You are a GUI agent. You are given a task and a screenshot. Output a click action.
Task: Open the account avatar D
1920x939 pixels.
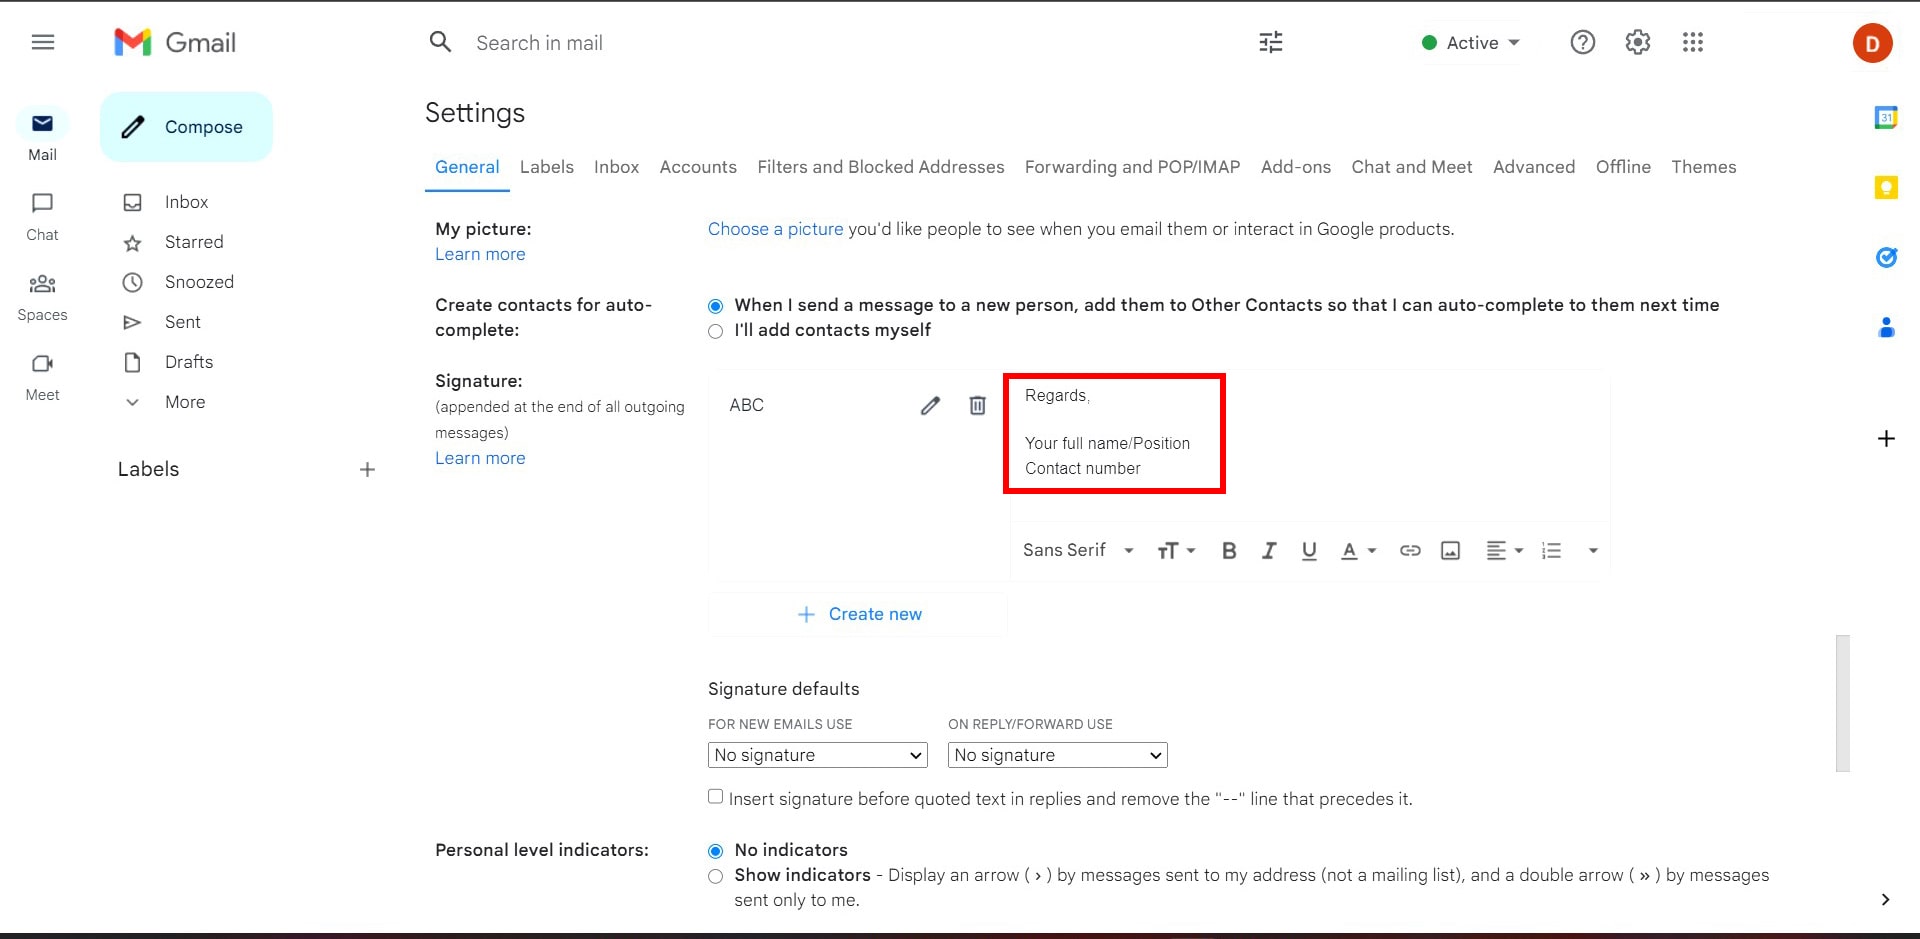[1872, 43]
